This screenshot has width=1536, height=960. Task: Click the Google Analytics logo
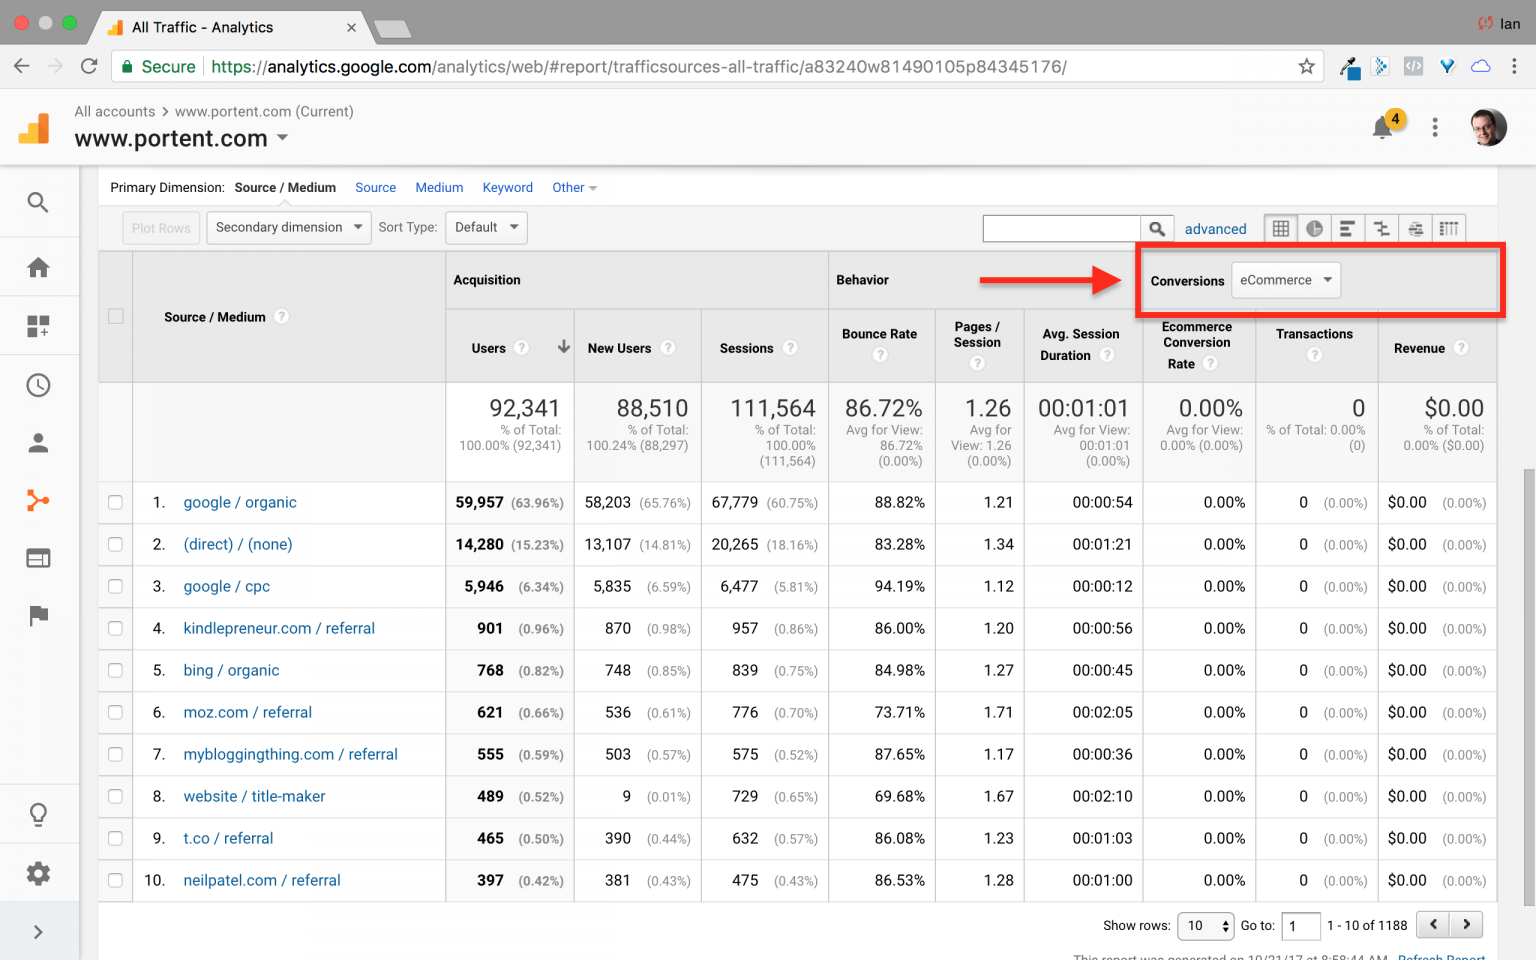point(35,128)
